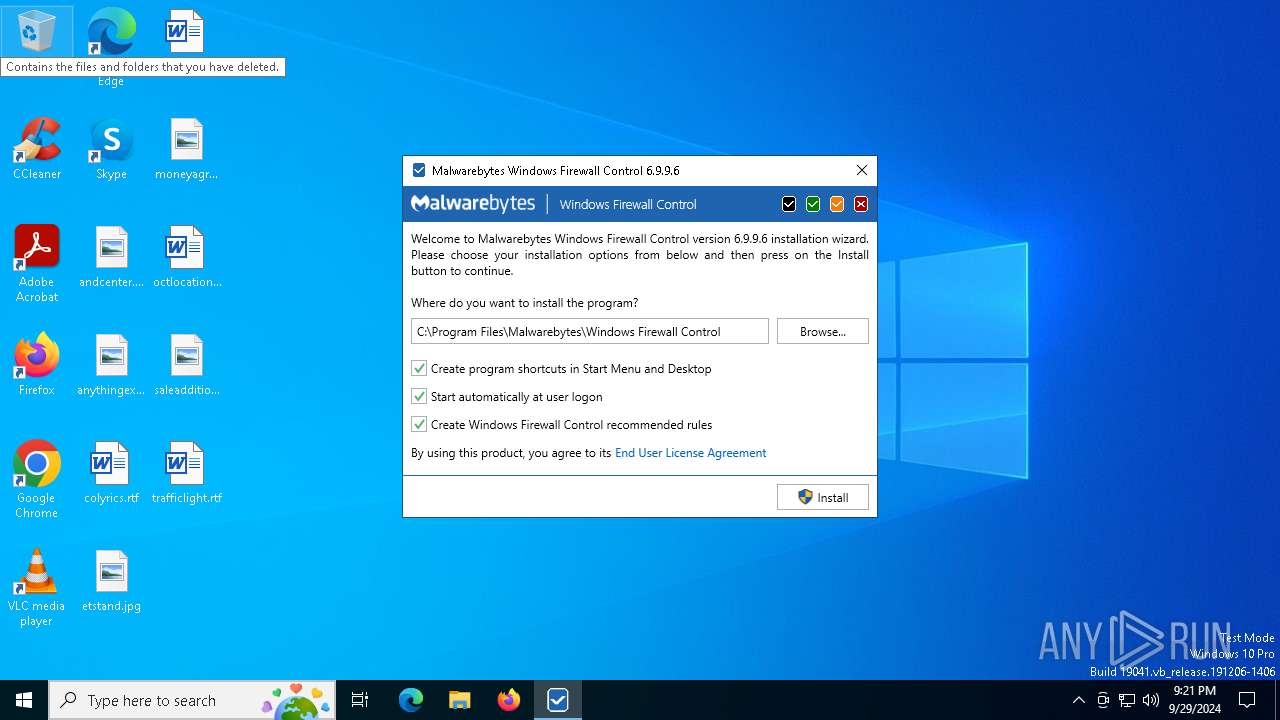Image resolution: width=1280 pixels, height=720 pixels.
Task: Select the moneyagr... image file
Action: tap(186, 150)
